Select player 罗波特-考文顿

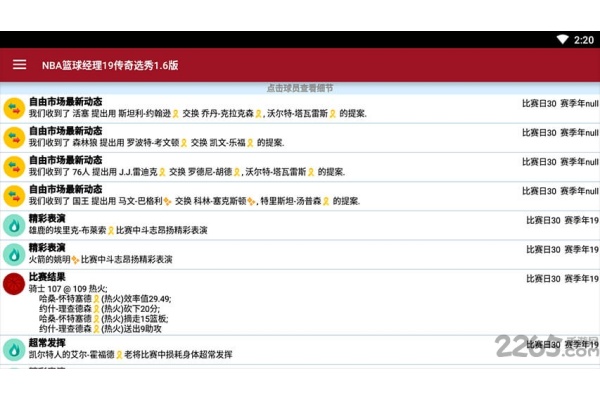153,142
